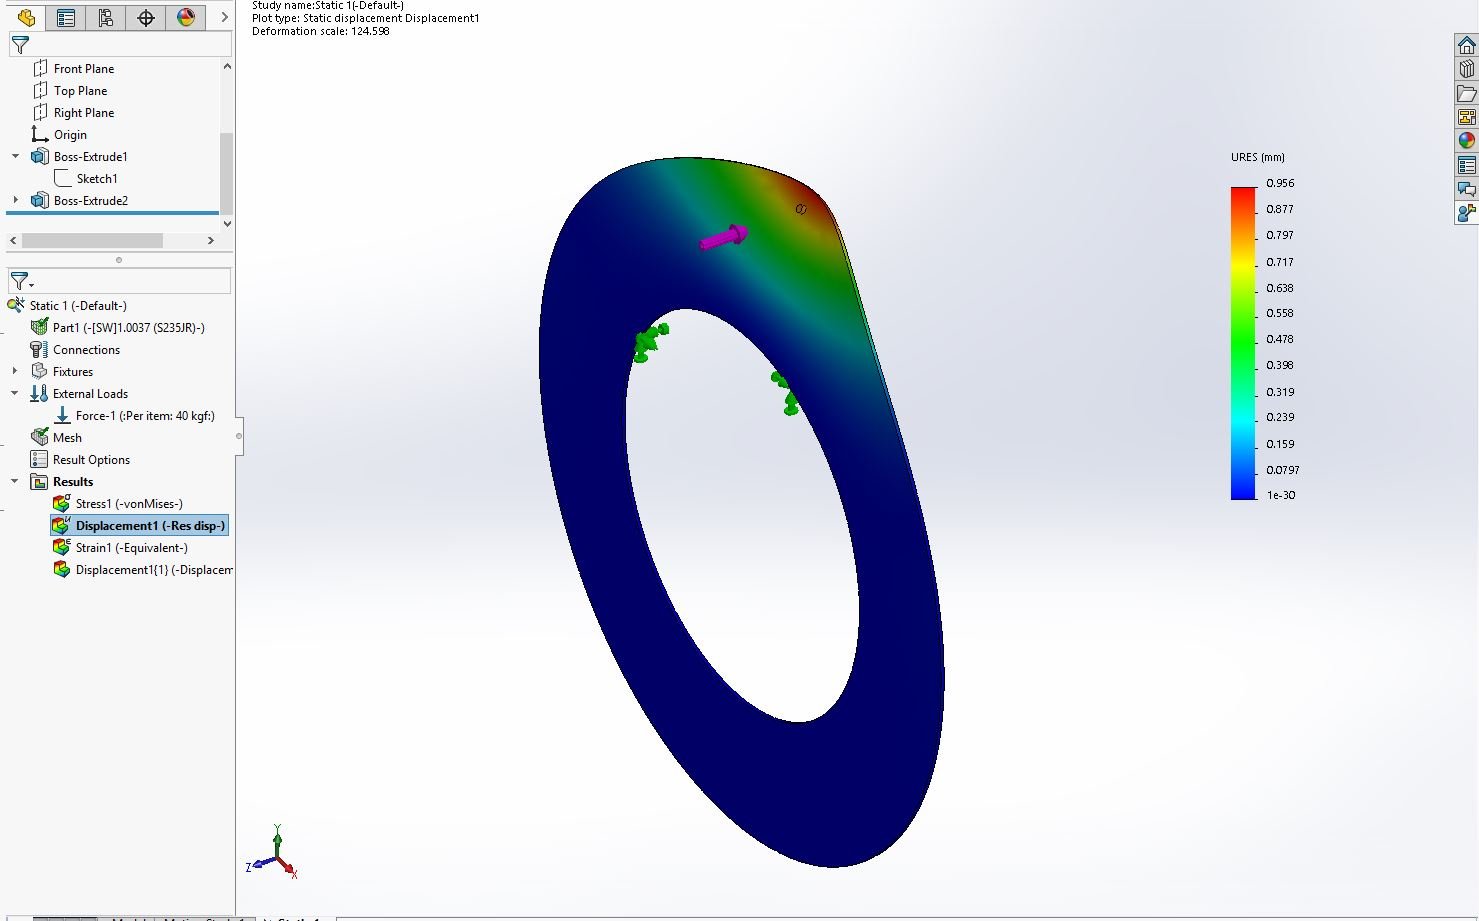
Task: Open the File Explorer task pane
Action: [x=1467, y=92]
